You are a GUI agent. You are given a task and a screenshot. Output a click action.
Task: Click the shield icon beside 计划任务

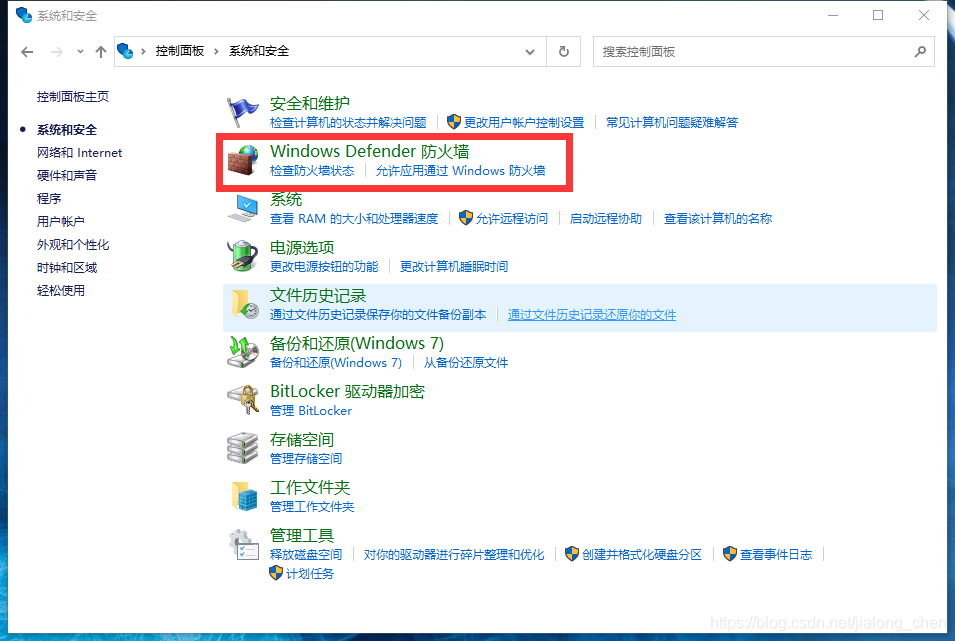(x=276, y=573)
